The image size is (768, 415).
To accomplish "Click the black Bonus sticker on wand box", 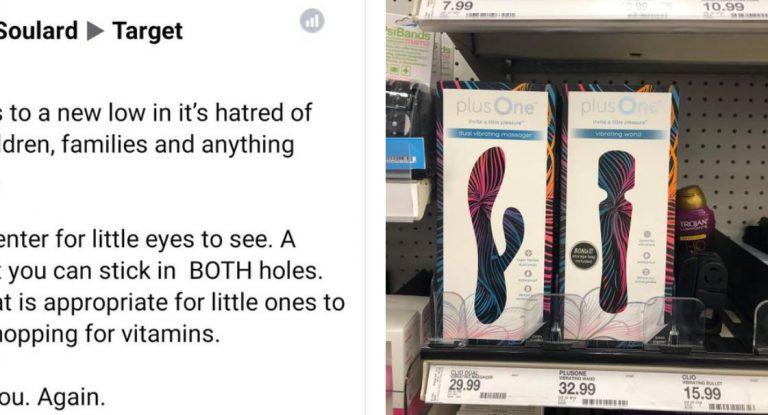I will [584, 254].
